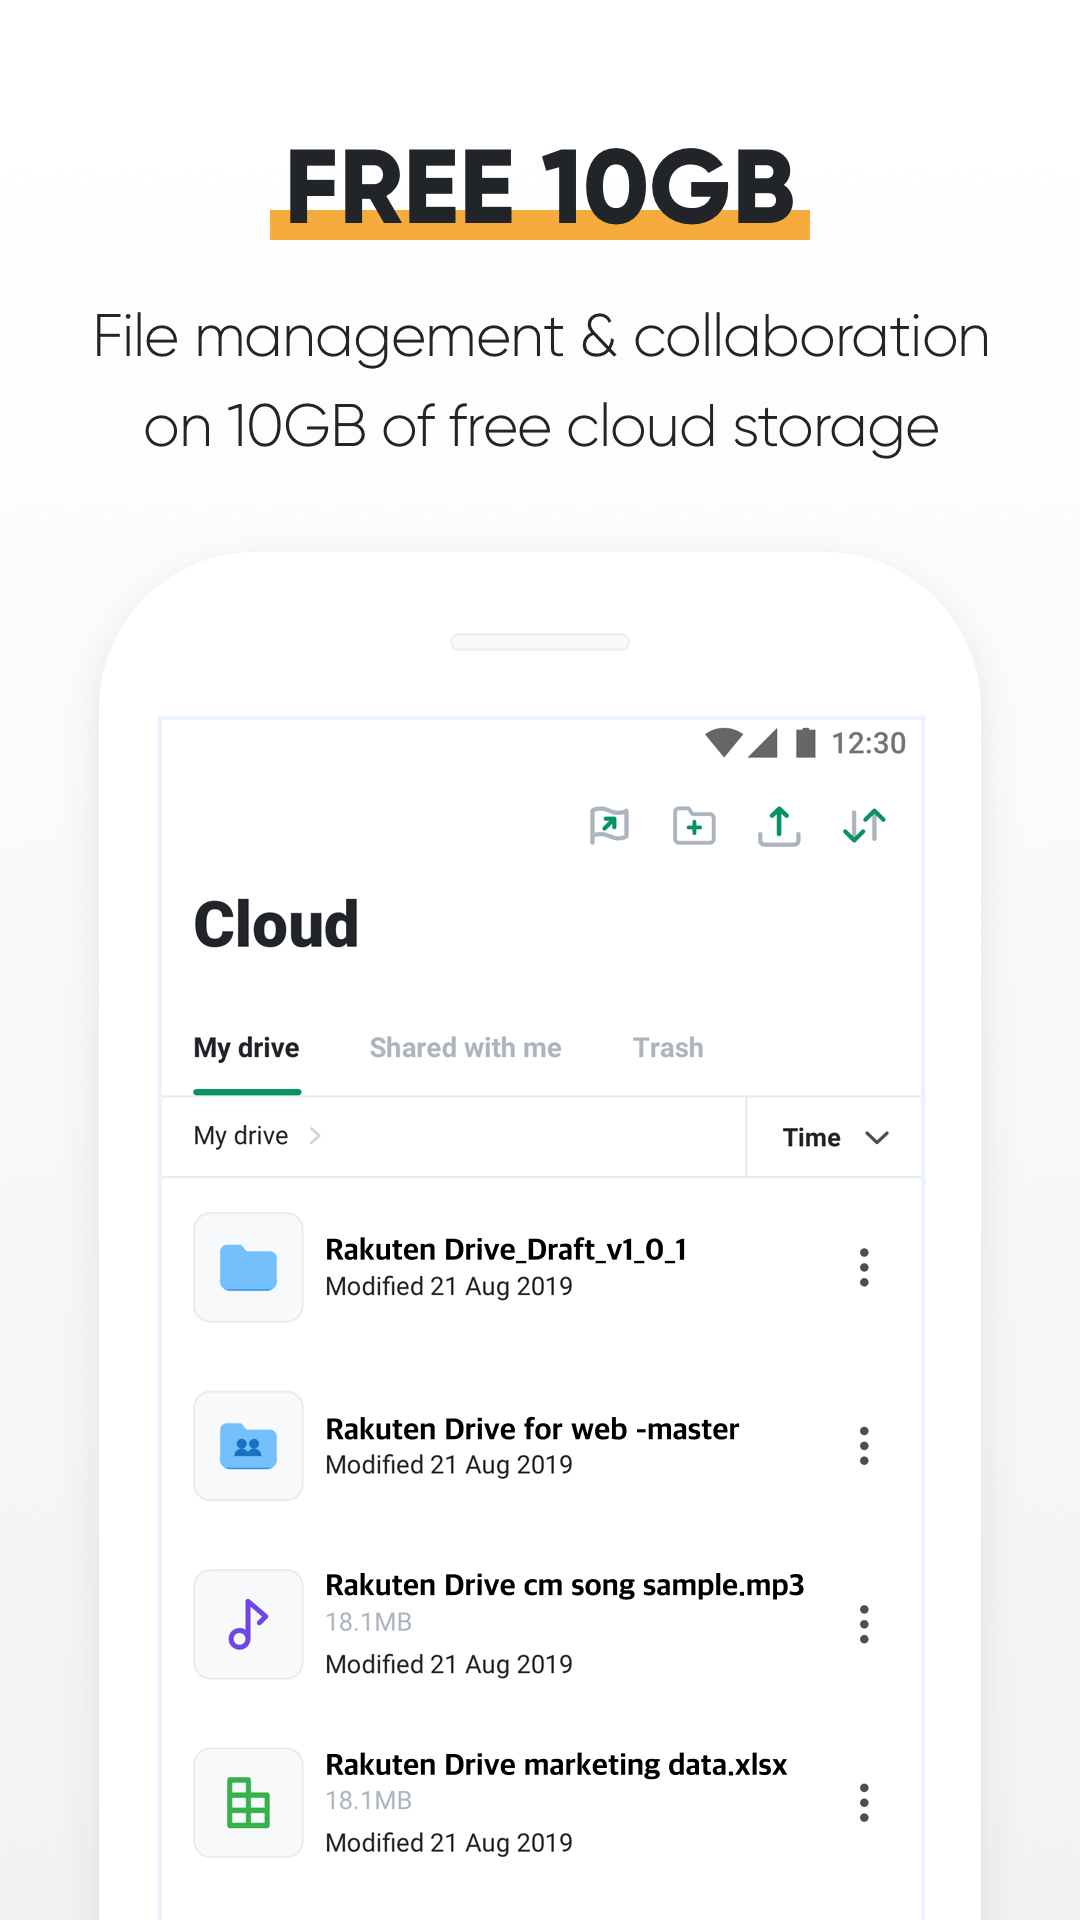Tap the 12:30 clock in status bar
The height and width of the screenshot is (1920, 1080).
coord(868,743)
